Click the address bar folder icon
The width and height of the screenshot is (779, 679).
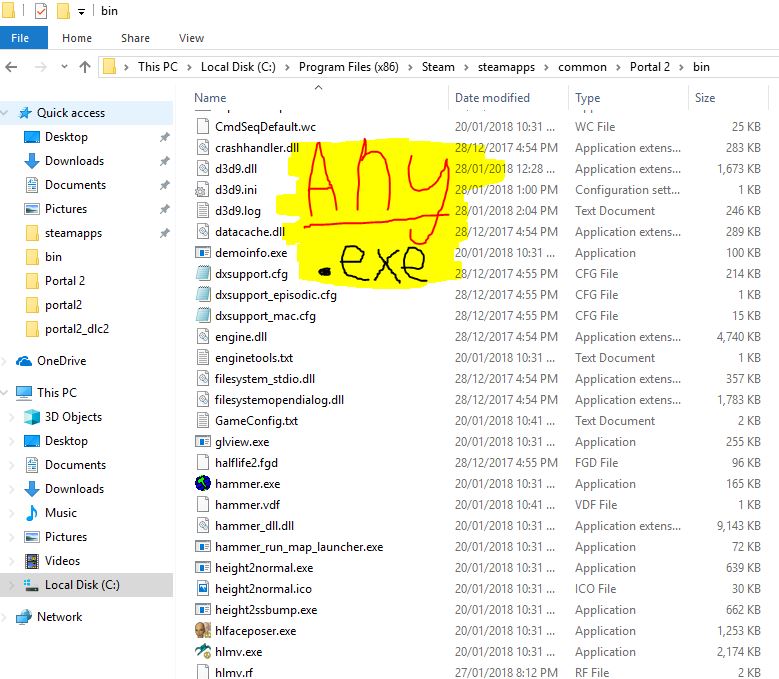pos(109,67)
